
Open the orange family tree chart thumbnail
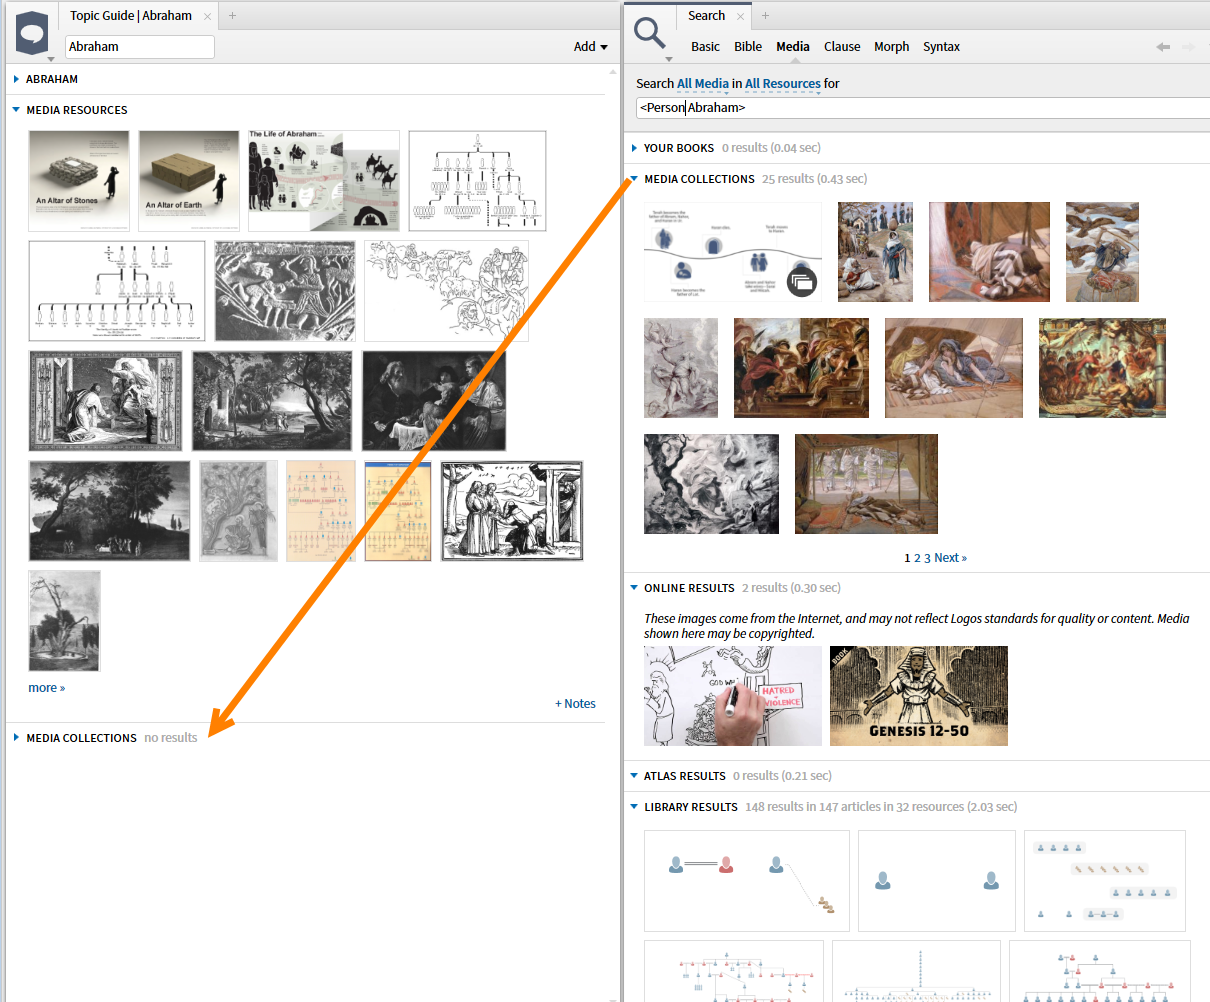[x=321, y=511]
